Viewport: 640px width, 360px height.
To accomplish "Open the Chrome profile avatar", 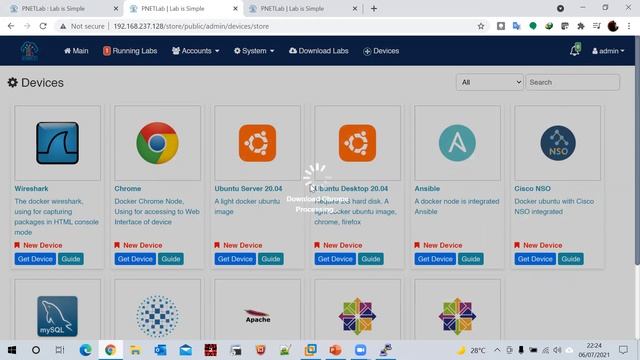I will point(613,26).
